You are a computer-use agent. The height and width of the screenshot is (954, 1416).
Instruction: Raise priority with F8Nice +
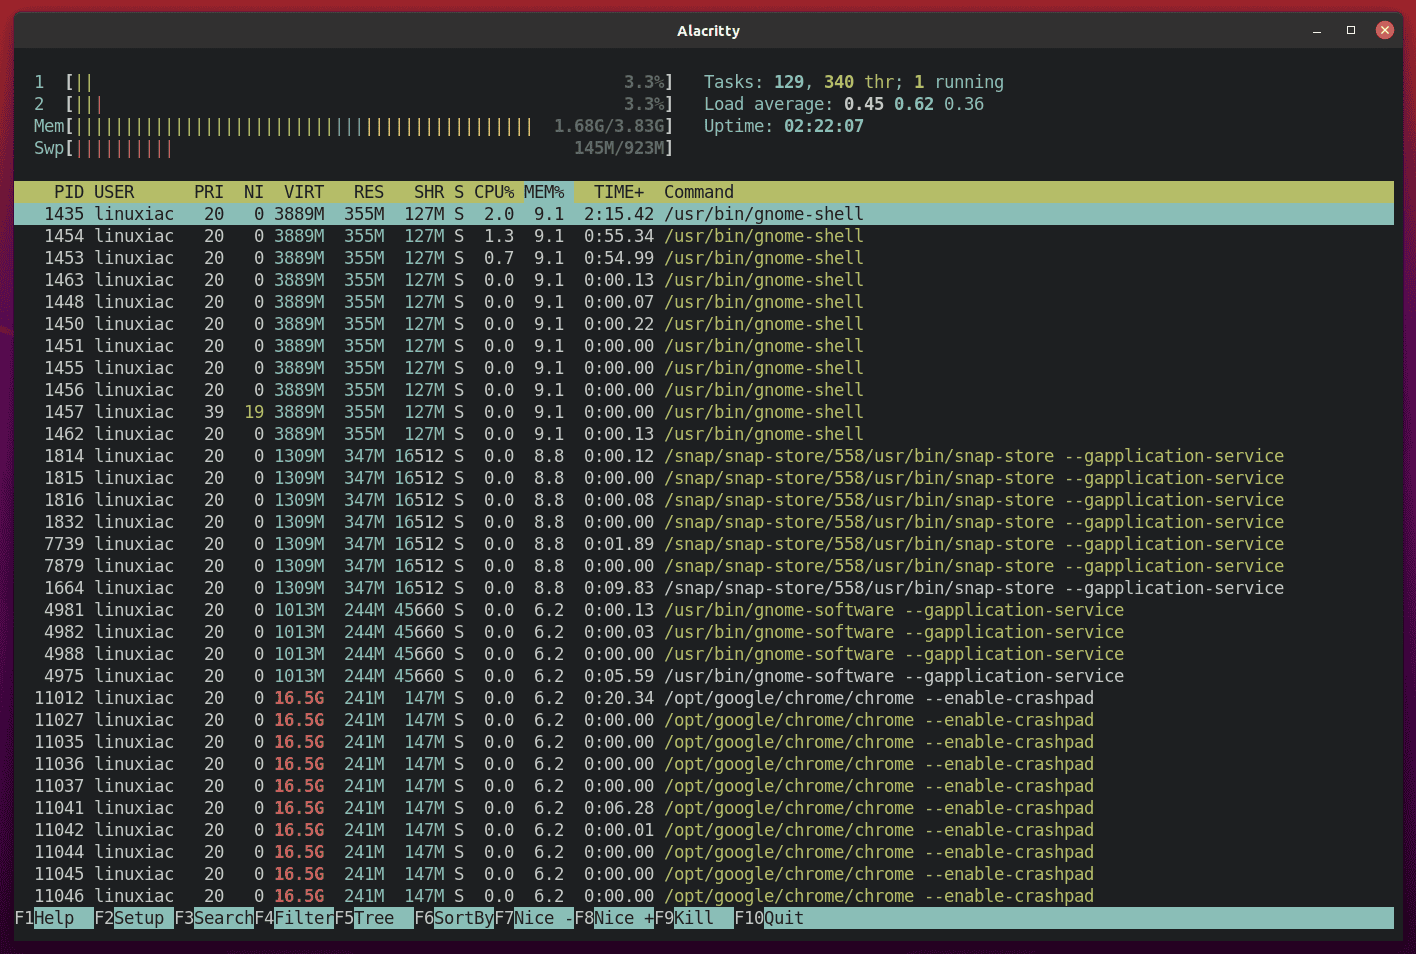pyautogui.click(x=613, y=917)
